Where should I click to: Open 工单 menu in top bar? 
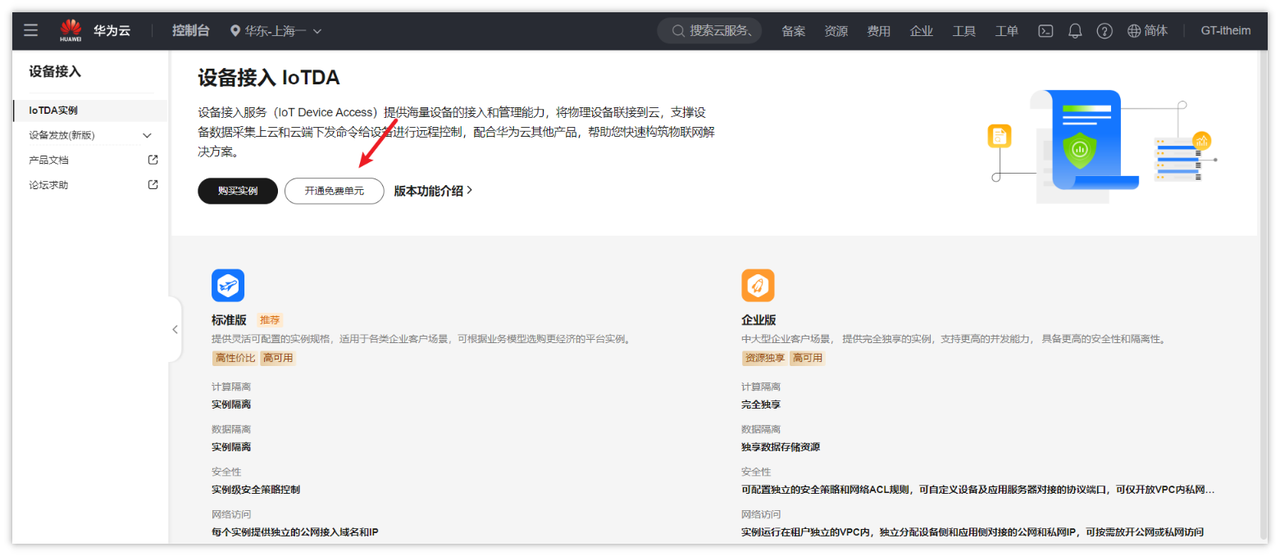pyautogui.click(x=1007, y=31)
